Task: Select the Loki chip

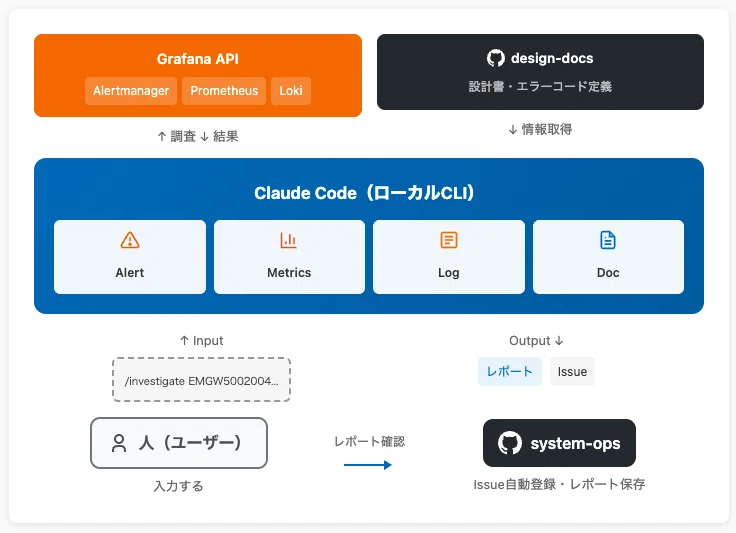Action: point(291,91)
